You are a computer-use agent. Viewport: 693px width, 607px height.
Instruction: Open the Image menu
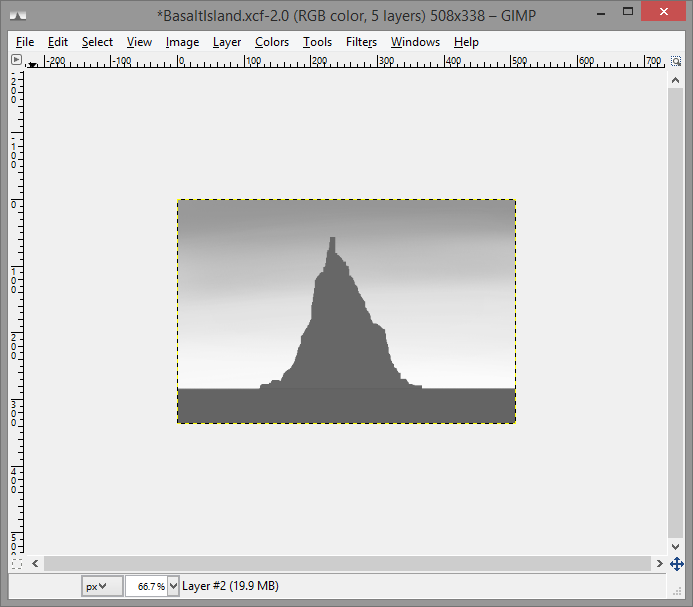(182, 42)
